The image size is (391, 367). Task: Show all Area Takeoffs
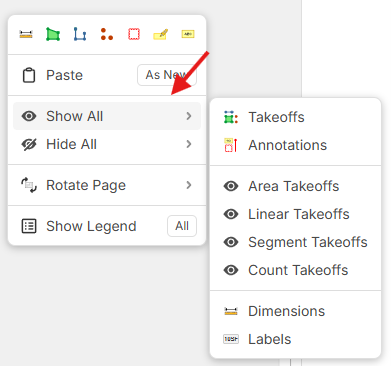pyautogui.click(x=295, y=186)
